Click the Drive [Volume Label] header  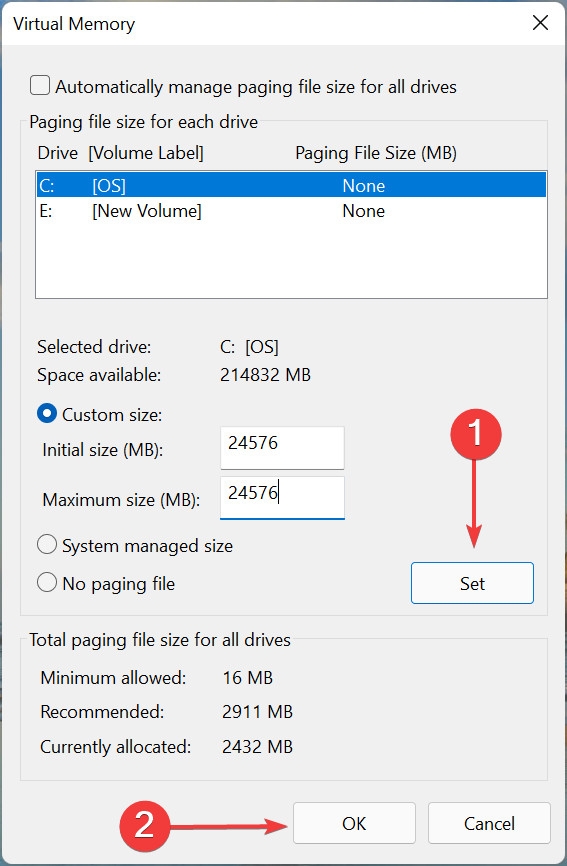[x=120, y=153]
